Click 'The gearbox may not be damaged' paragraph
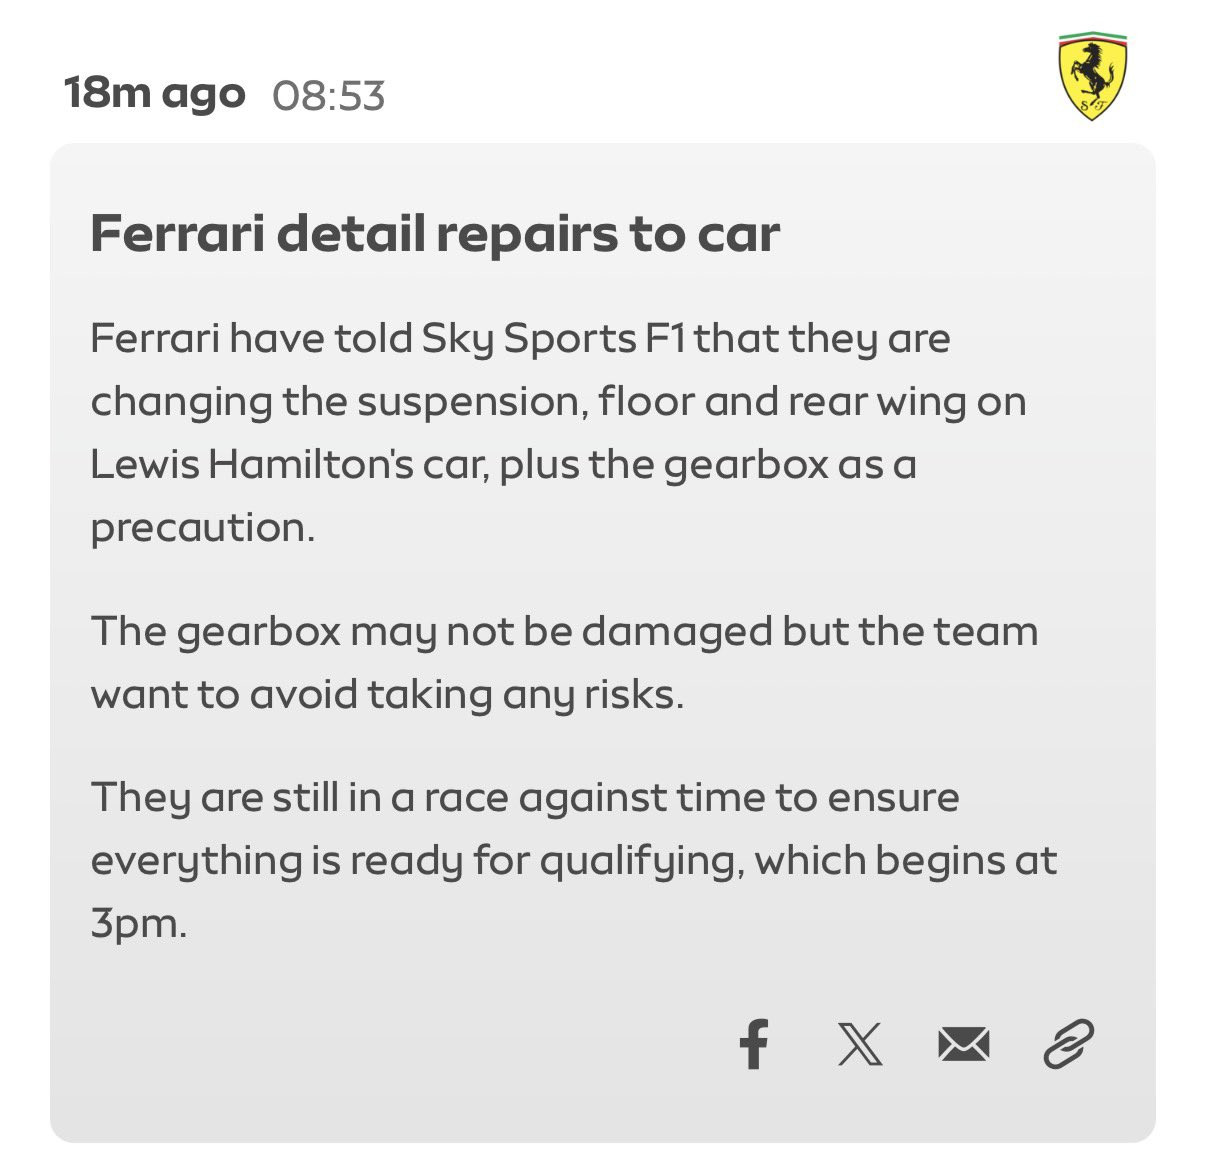The width and height of the screenshot is (1206, 1173). tap(564, 663)
